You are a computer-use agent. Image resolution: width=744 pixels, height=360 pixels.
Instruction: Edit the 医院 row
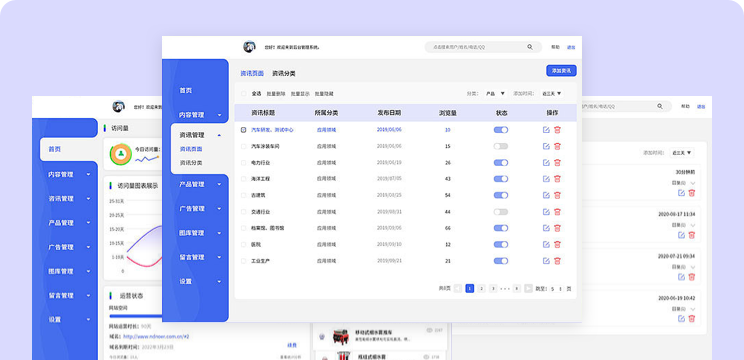pyautogui.click(x=546, y=244)
